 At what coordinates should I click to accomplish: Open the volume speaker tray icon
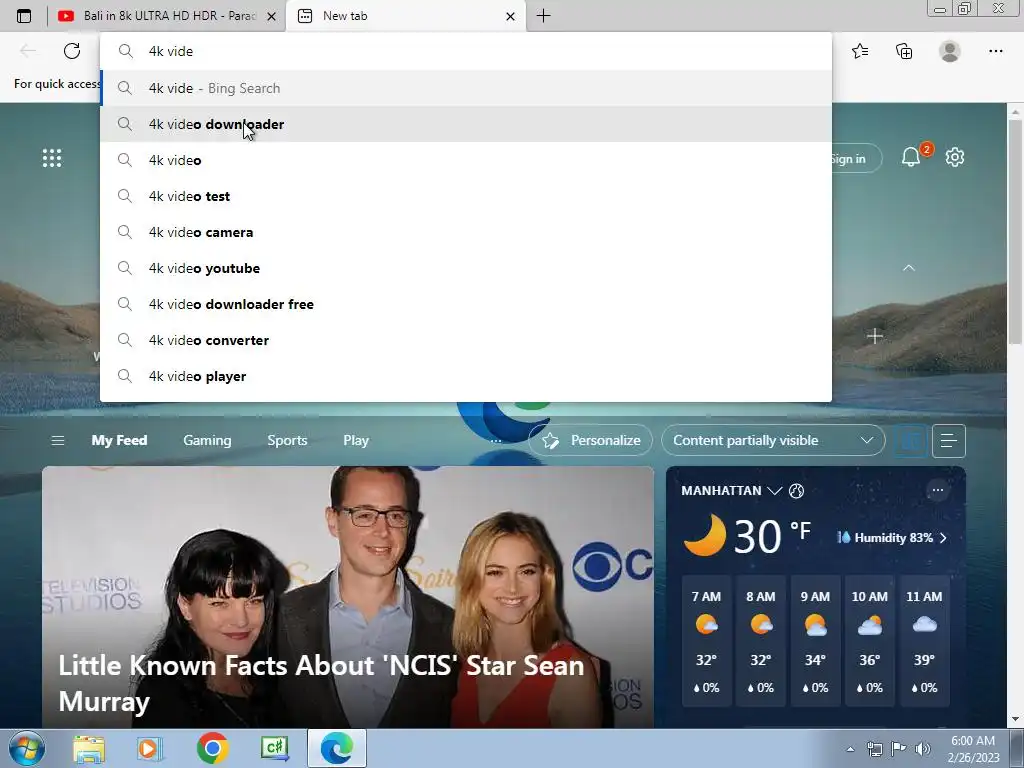923,749
